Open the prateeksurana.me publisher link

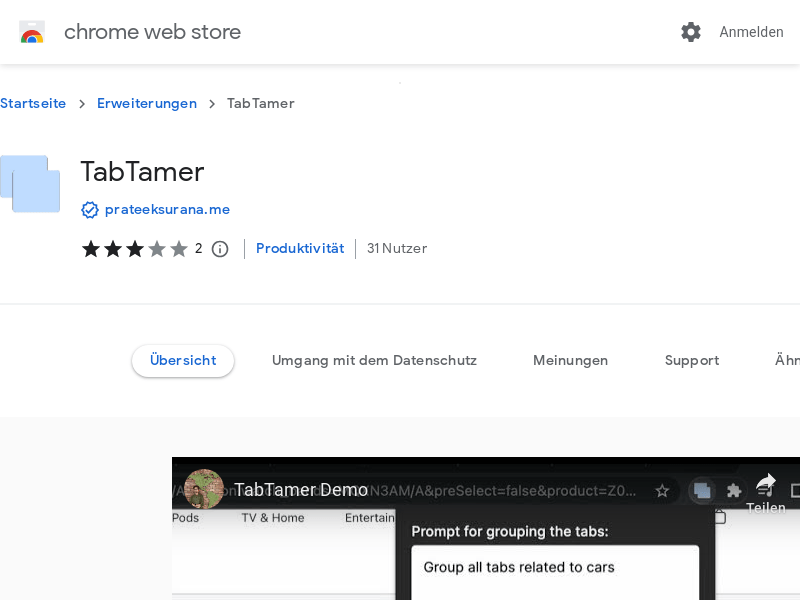[x=167, y=210]
